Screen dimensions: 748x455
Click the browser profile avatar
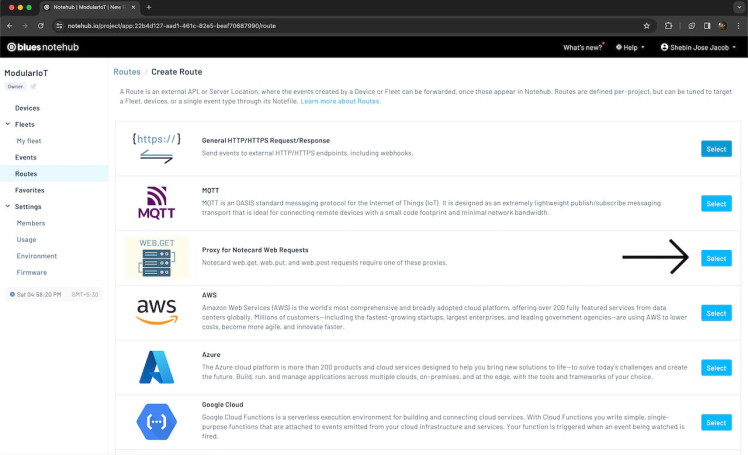(722, 26)
